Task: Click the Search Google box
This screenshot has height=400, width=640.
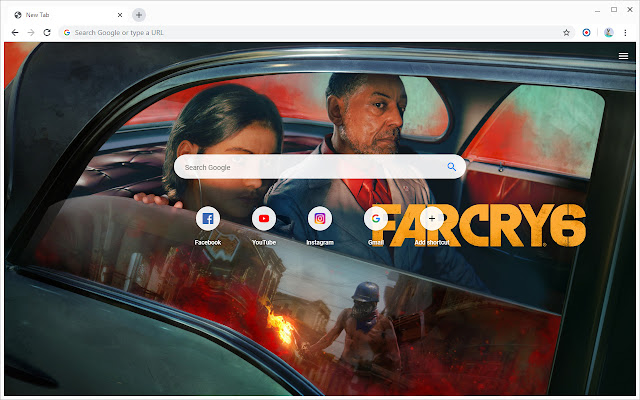Action: tap(320, 167)
